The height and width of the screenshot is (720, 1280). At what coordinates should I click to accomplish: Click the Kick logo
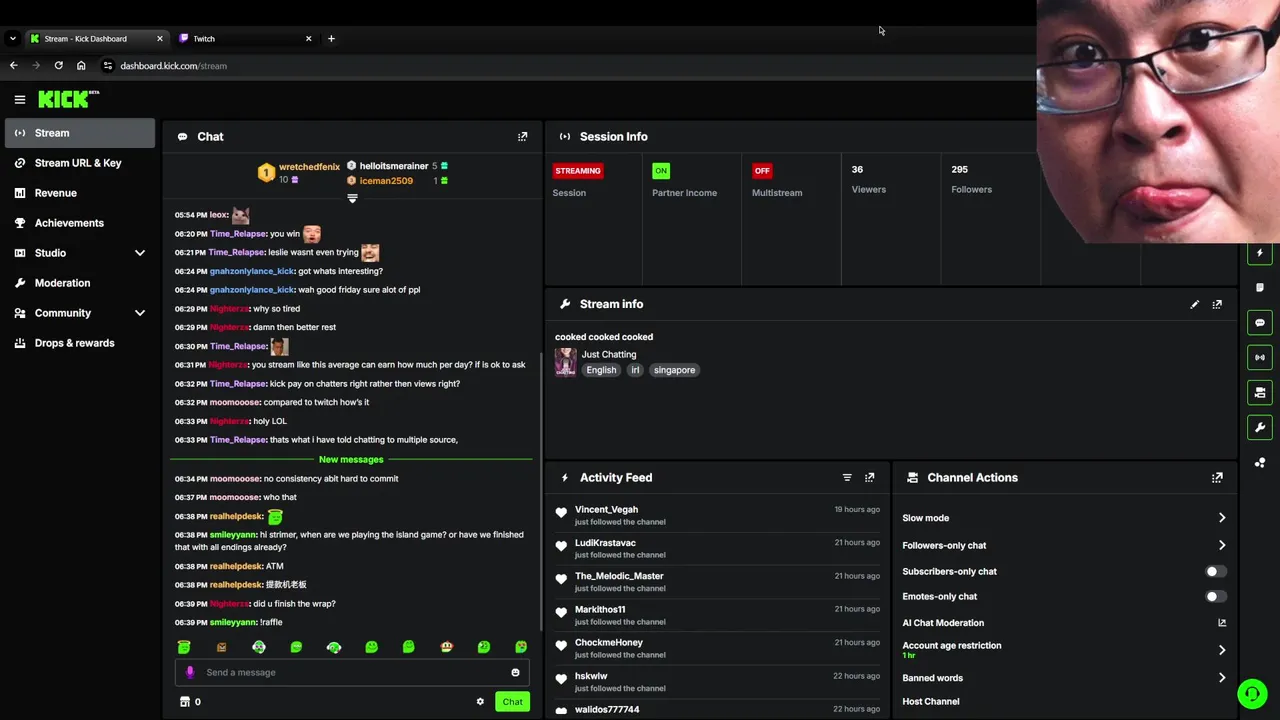coord(68,99)
